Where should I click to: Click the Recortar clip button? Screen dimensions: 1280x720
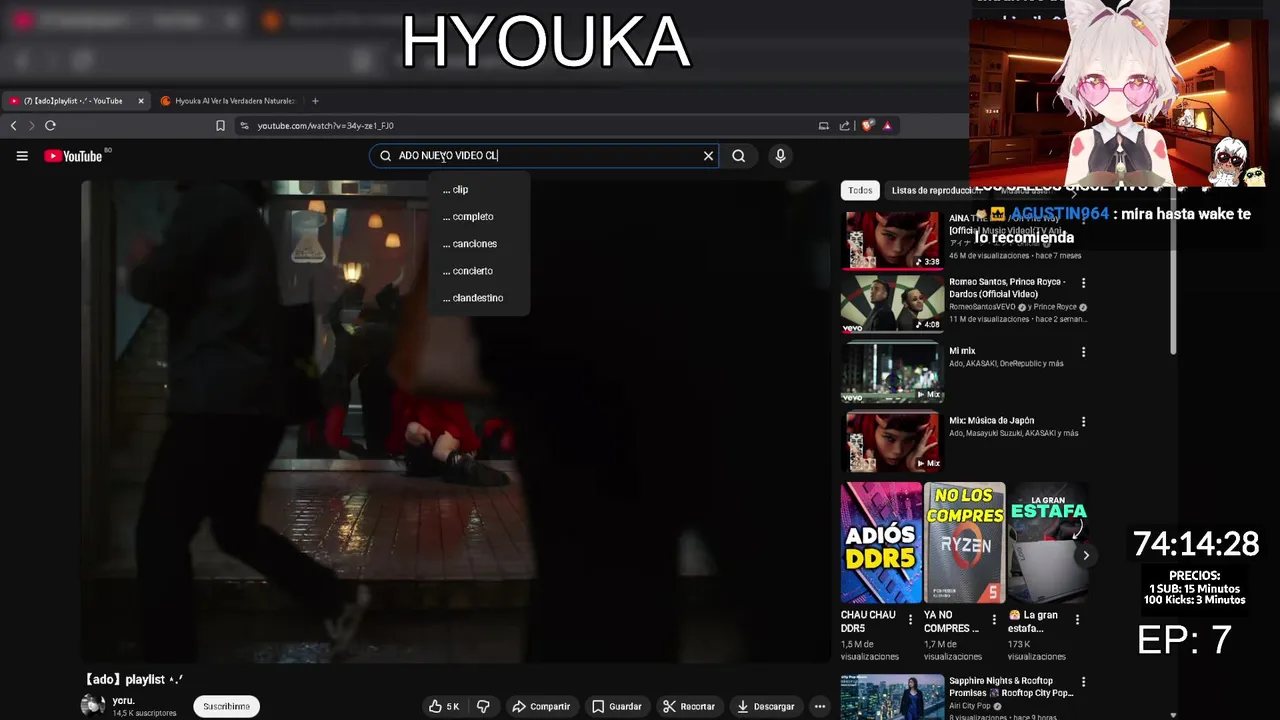point(689,706)
